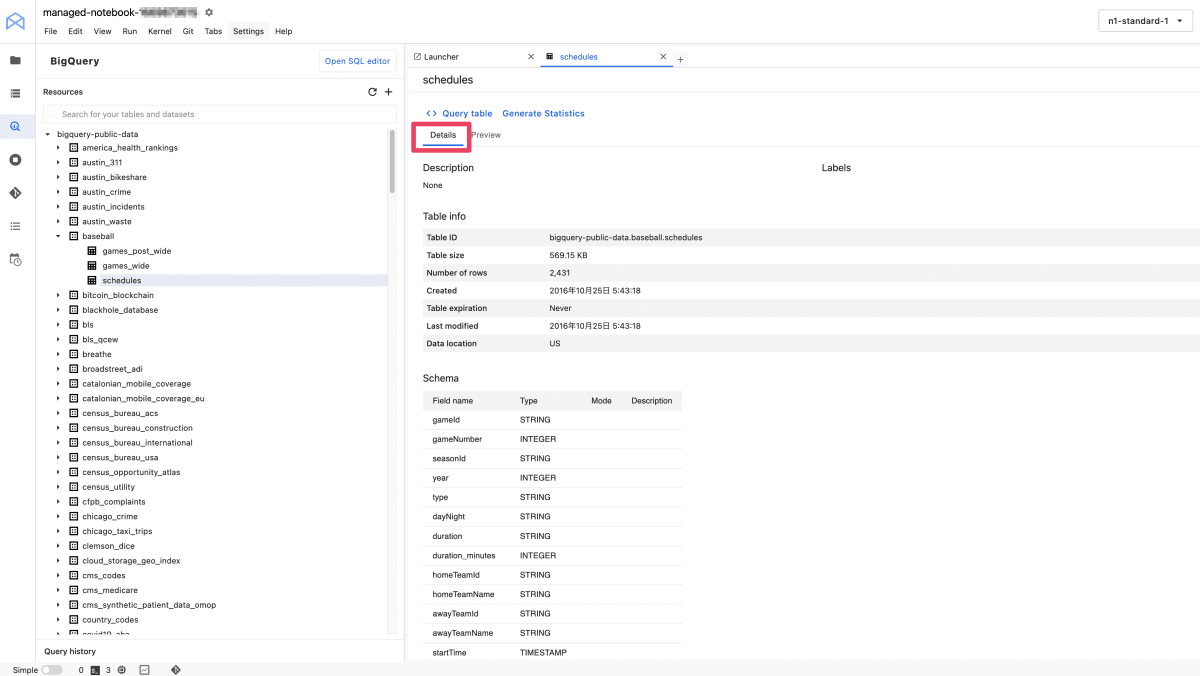Click the schedules table icon in the tree
1200x676 pixels.
tap(92, 281)
